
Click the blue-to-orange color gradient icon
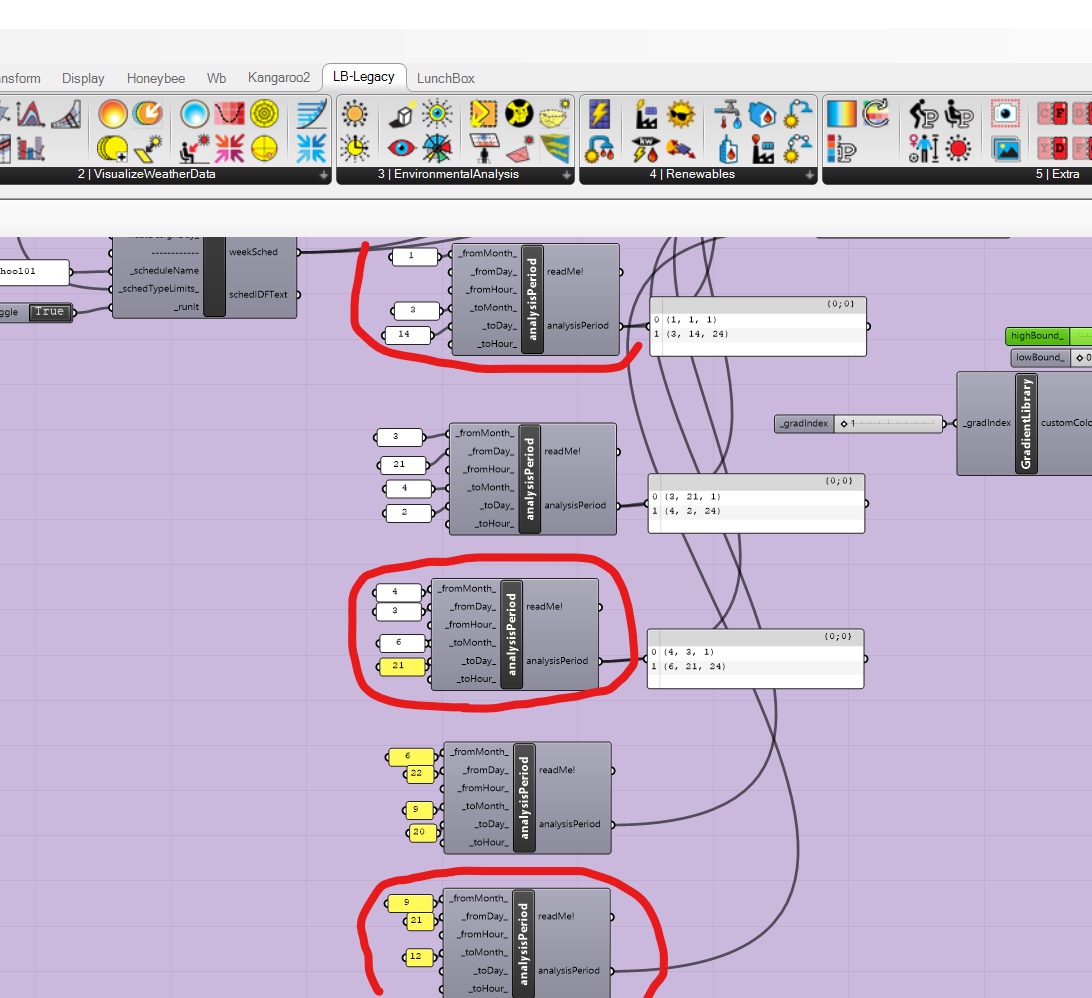pos(841,114)
